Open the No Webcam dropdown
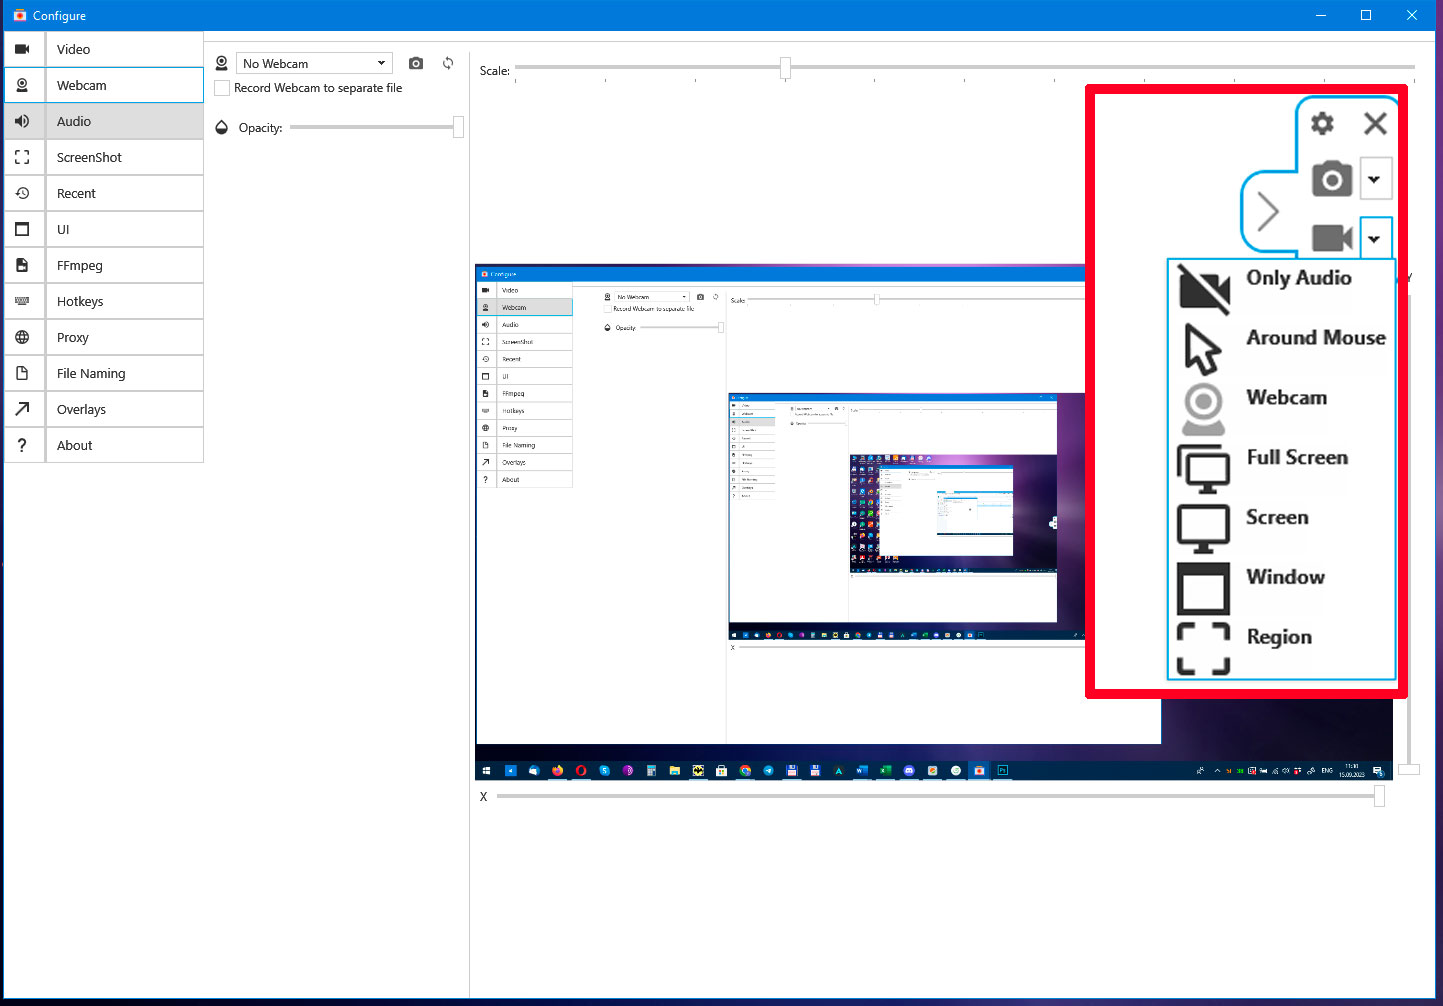Viewport: 1443px width, 1006px height. tap(314, 63)
